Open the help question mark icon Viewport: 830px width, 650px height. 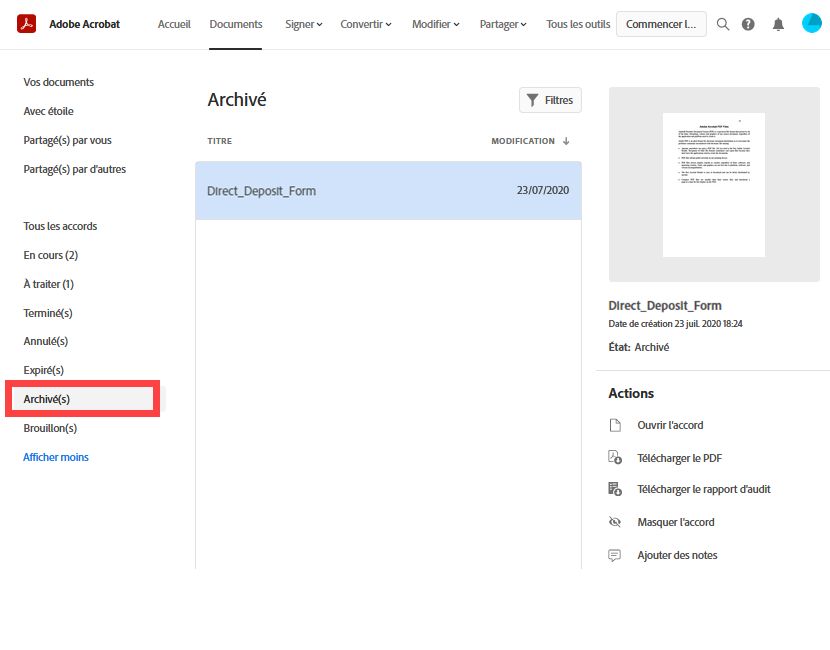coord(748,24)
